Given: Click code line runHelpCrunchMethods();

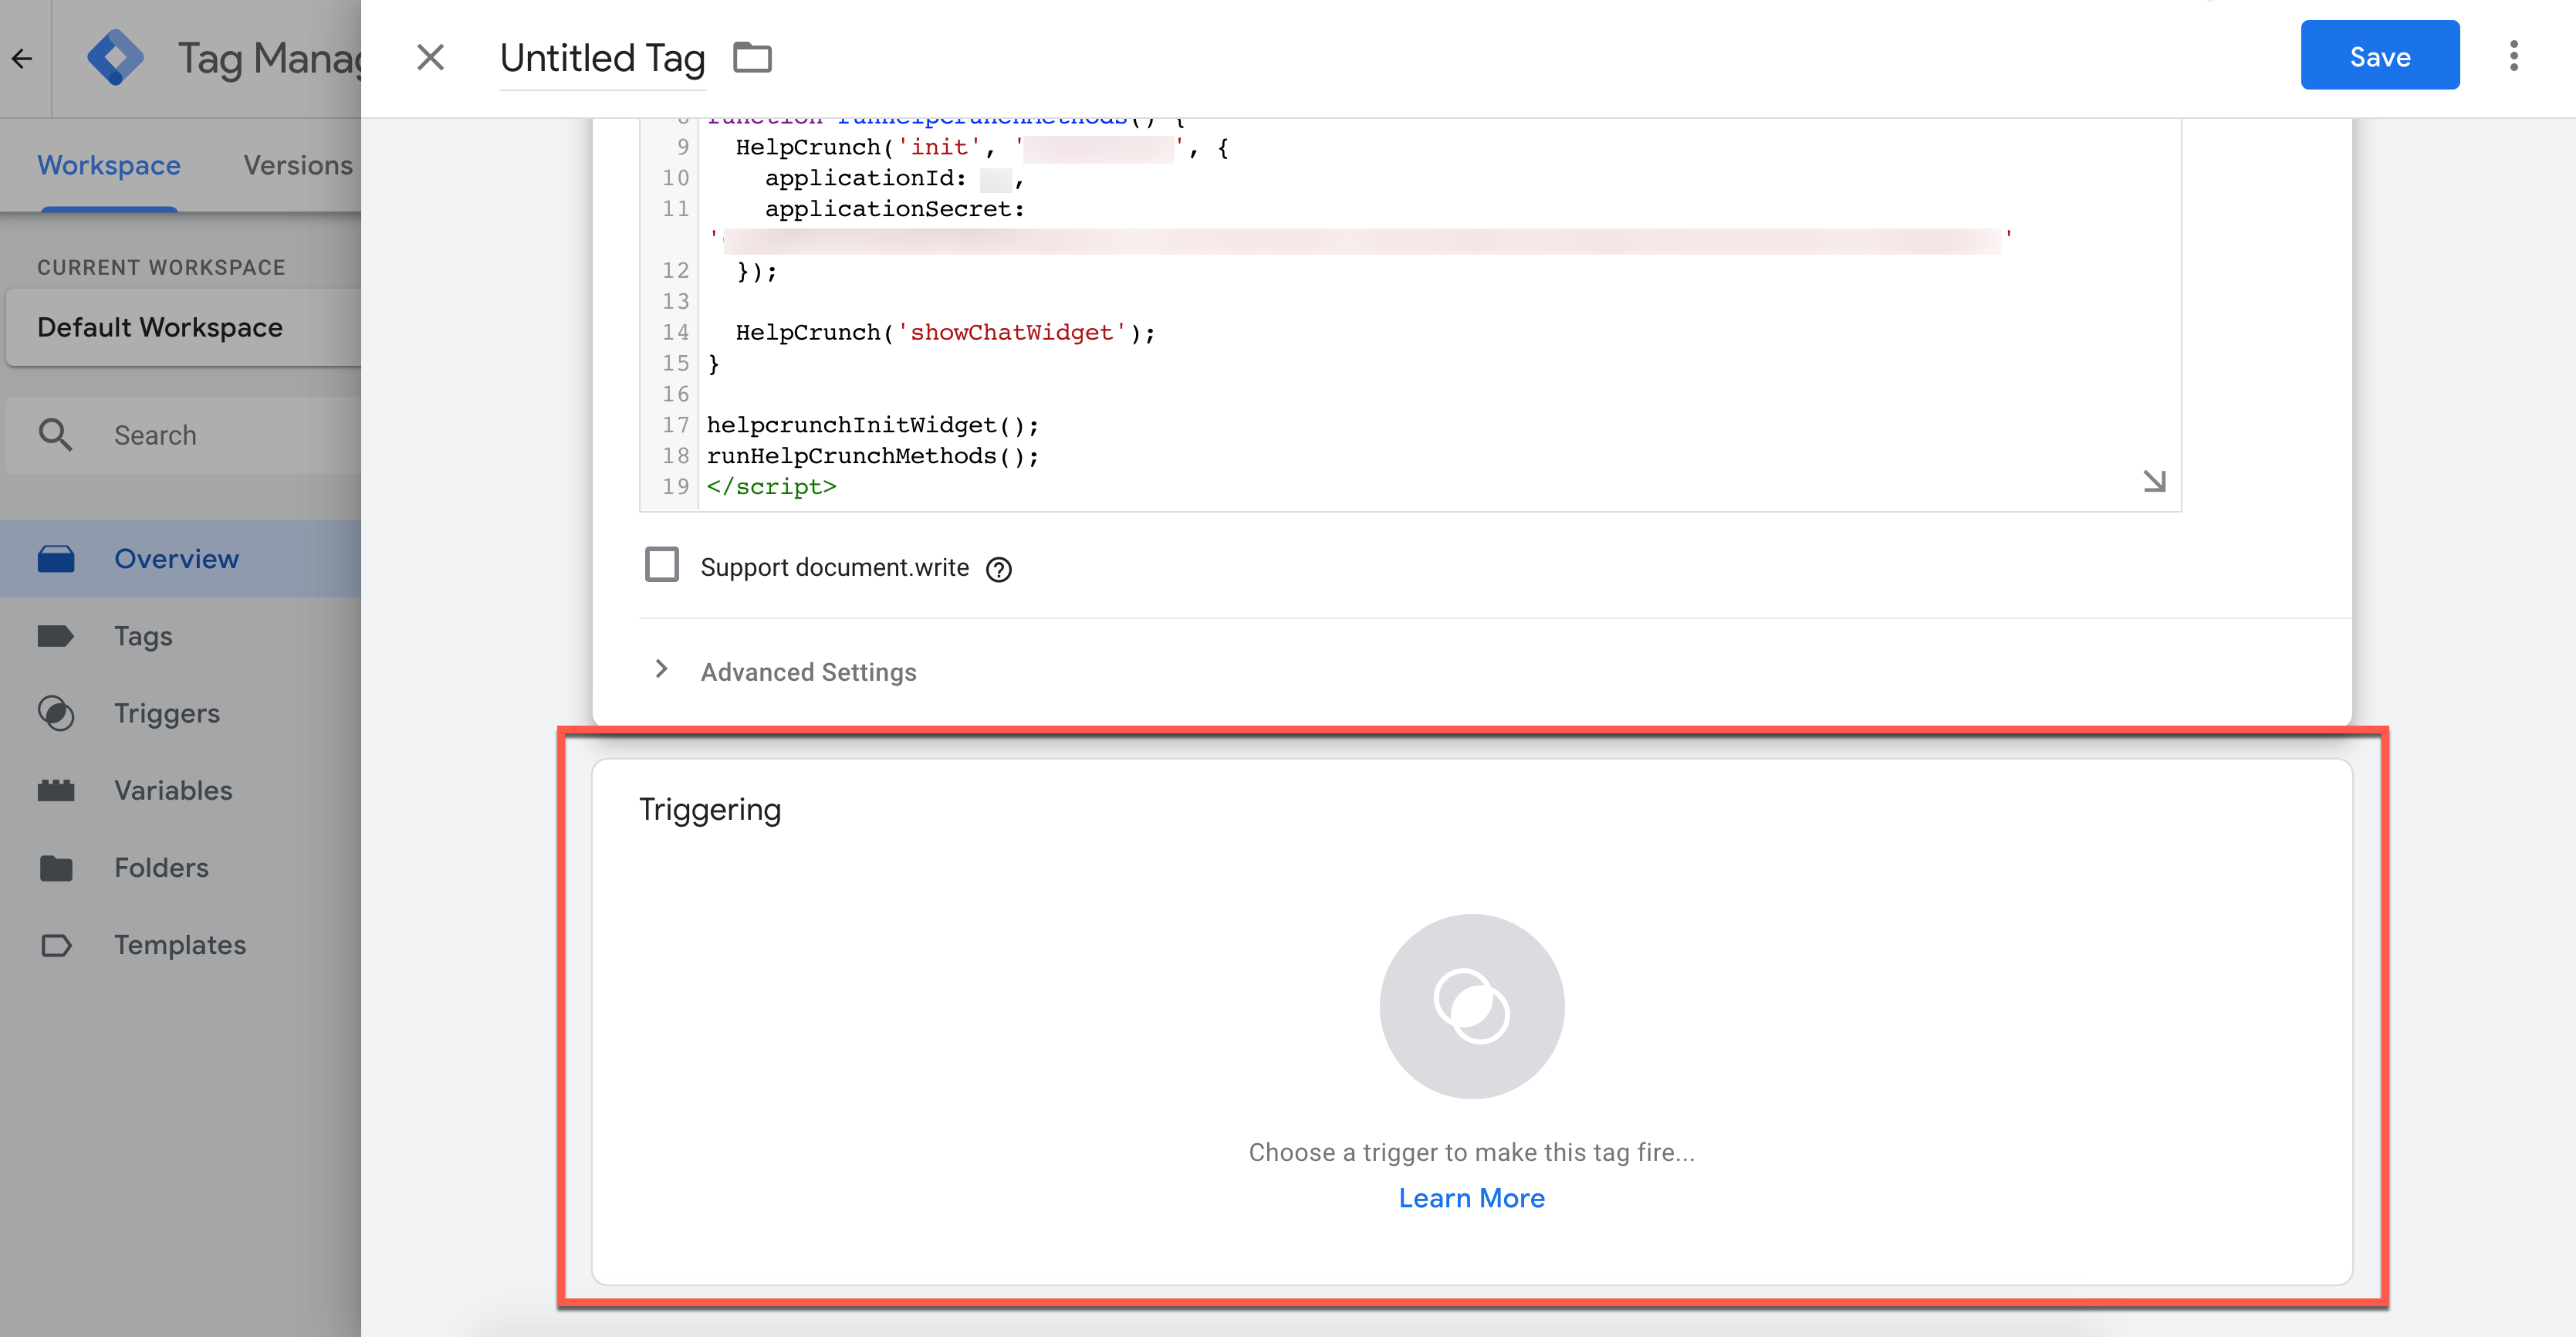Looking at the screenshot, I should pos(872,456).
